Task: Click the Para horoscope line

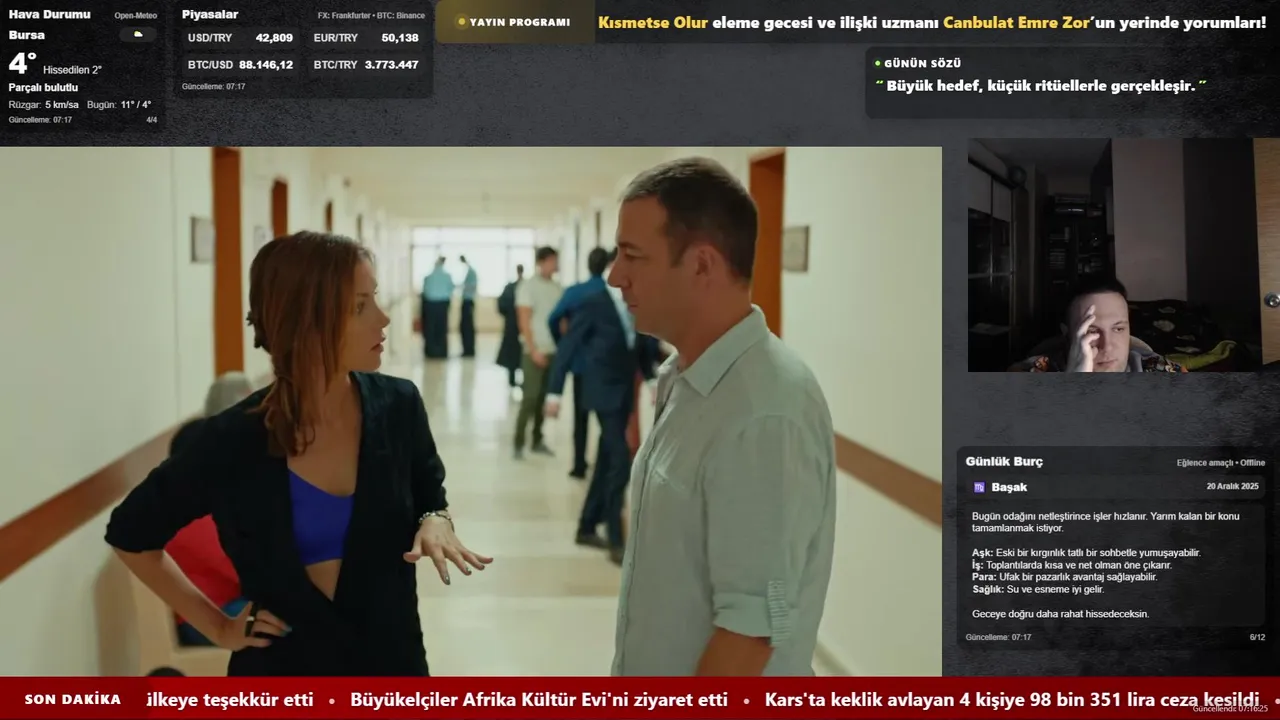Action: pos(1064,577)
